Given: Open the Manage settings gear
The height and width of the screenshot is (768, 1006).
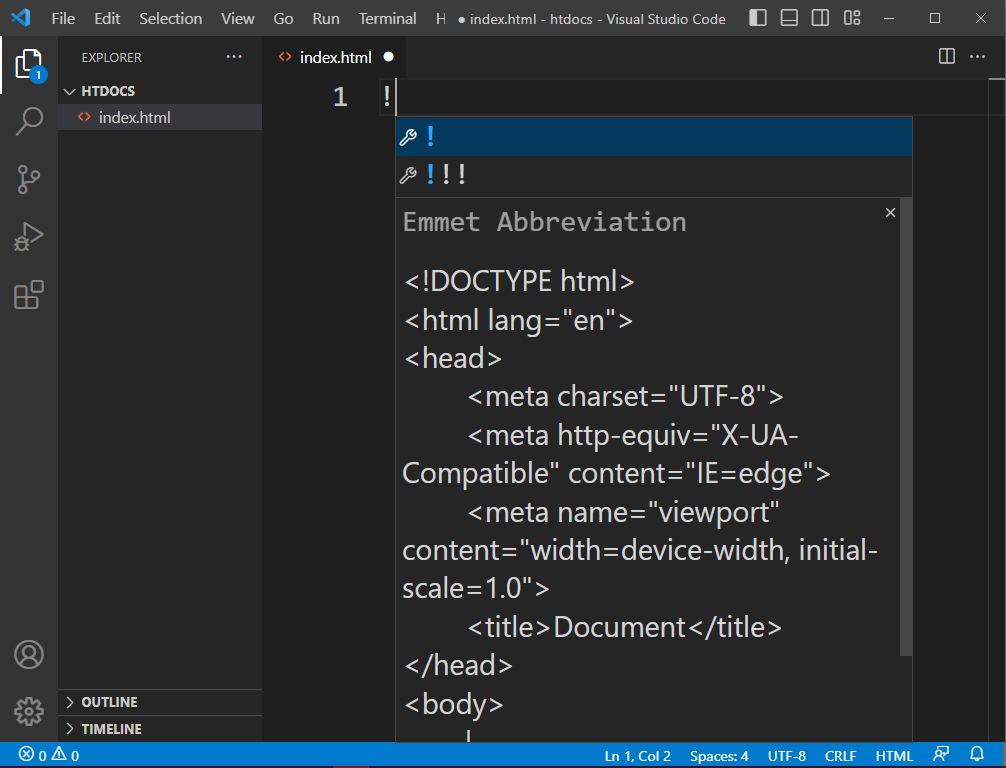Looking at the screenshot, I should (29, 712).
